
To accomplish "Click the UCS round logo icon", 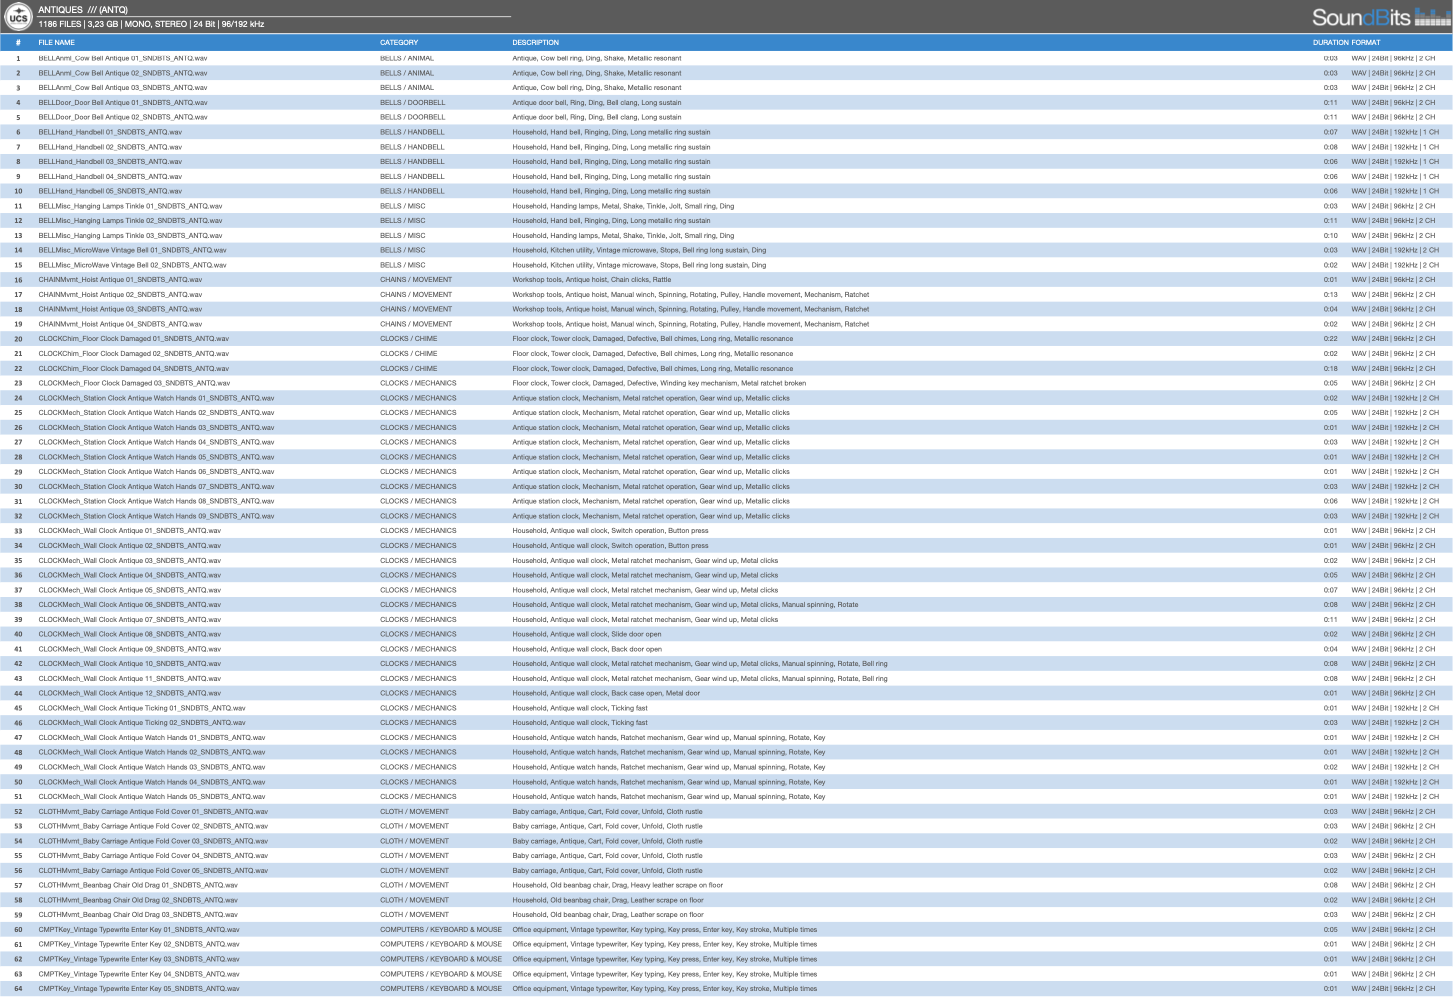I will [18, 17].
